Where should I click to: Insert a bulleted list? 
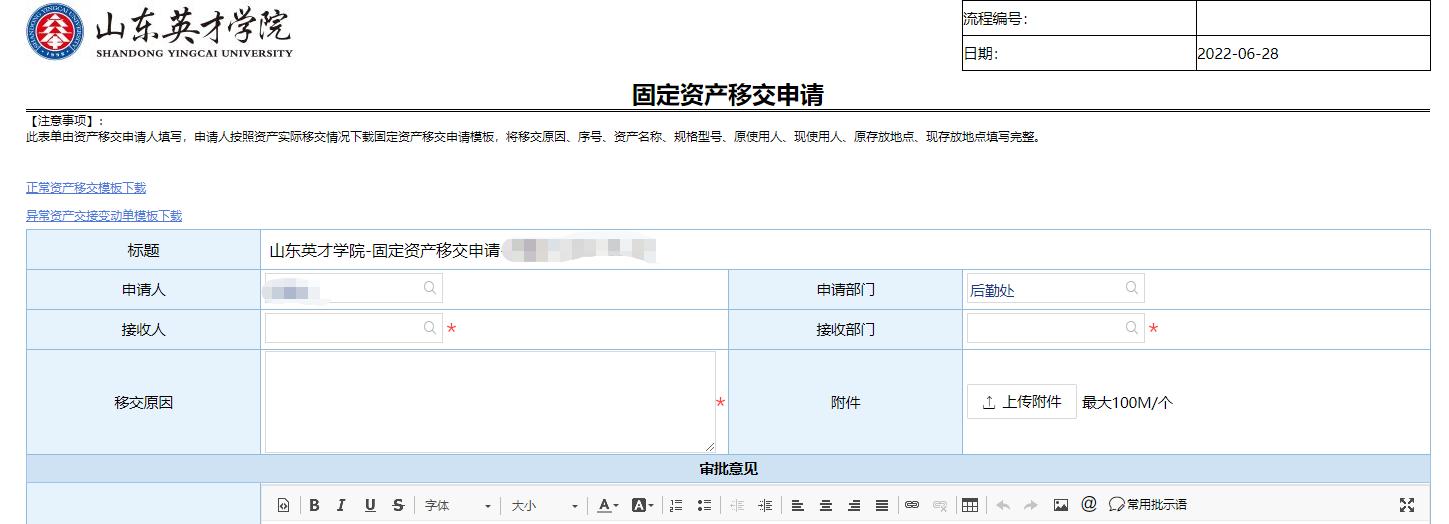(x=704, y=506)
